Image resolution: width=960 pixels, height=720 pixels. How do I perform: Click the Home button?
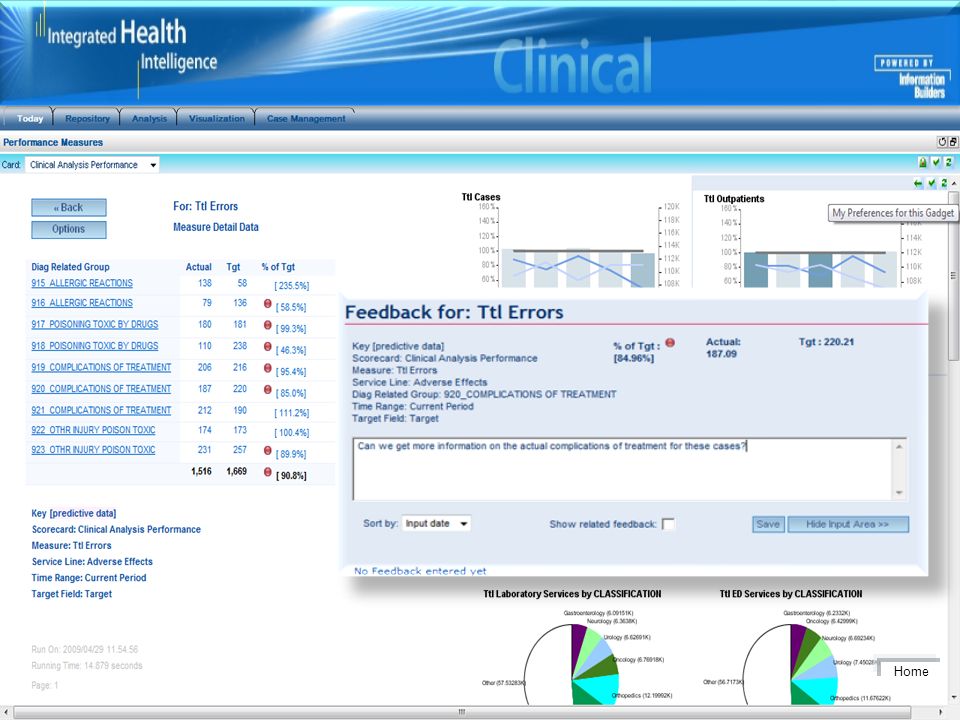(x=911, y=671)
